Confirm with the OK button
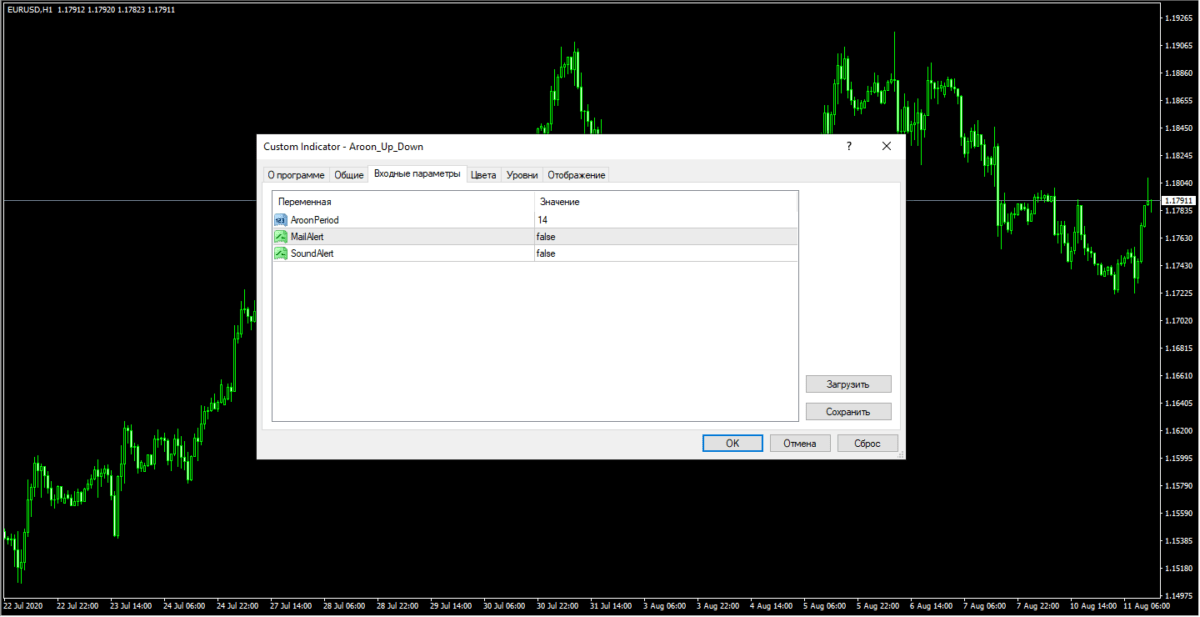This screenshot has width=1200, height=617. click(732, 443)
